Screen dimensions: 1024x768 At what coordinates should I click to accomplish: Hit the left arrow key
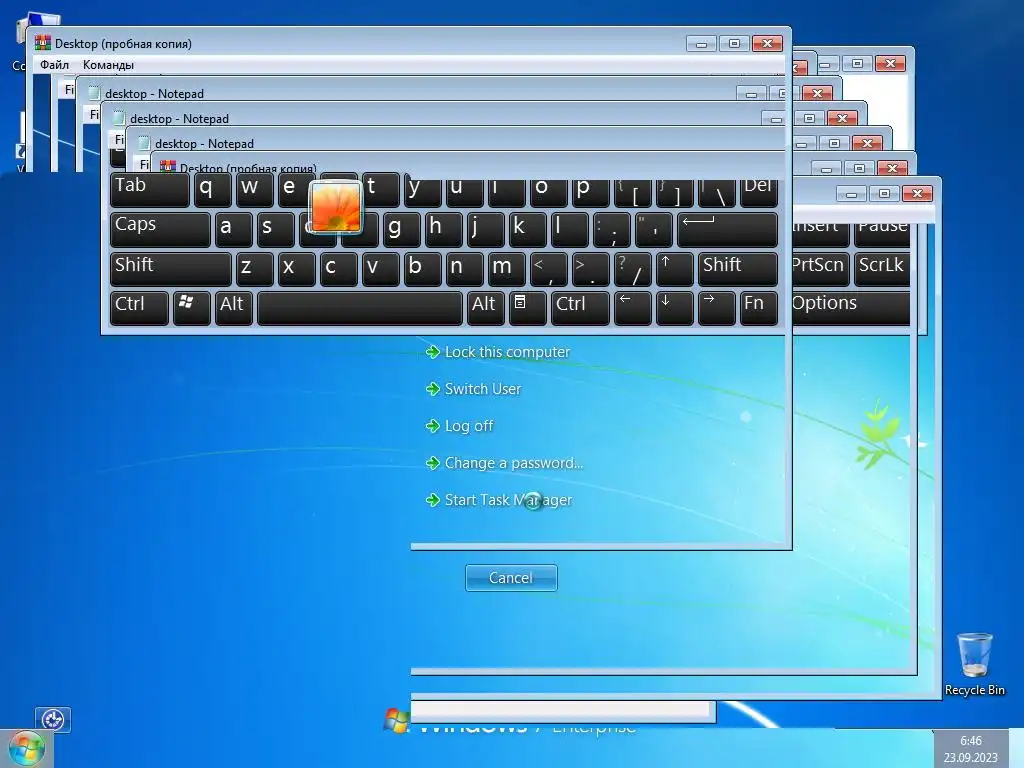(x=632, y=308)
